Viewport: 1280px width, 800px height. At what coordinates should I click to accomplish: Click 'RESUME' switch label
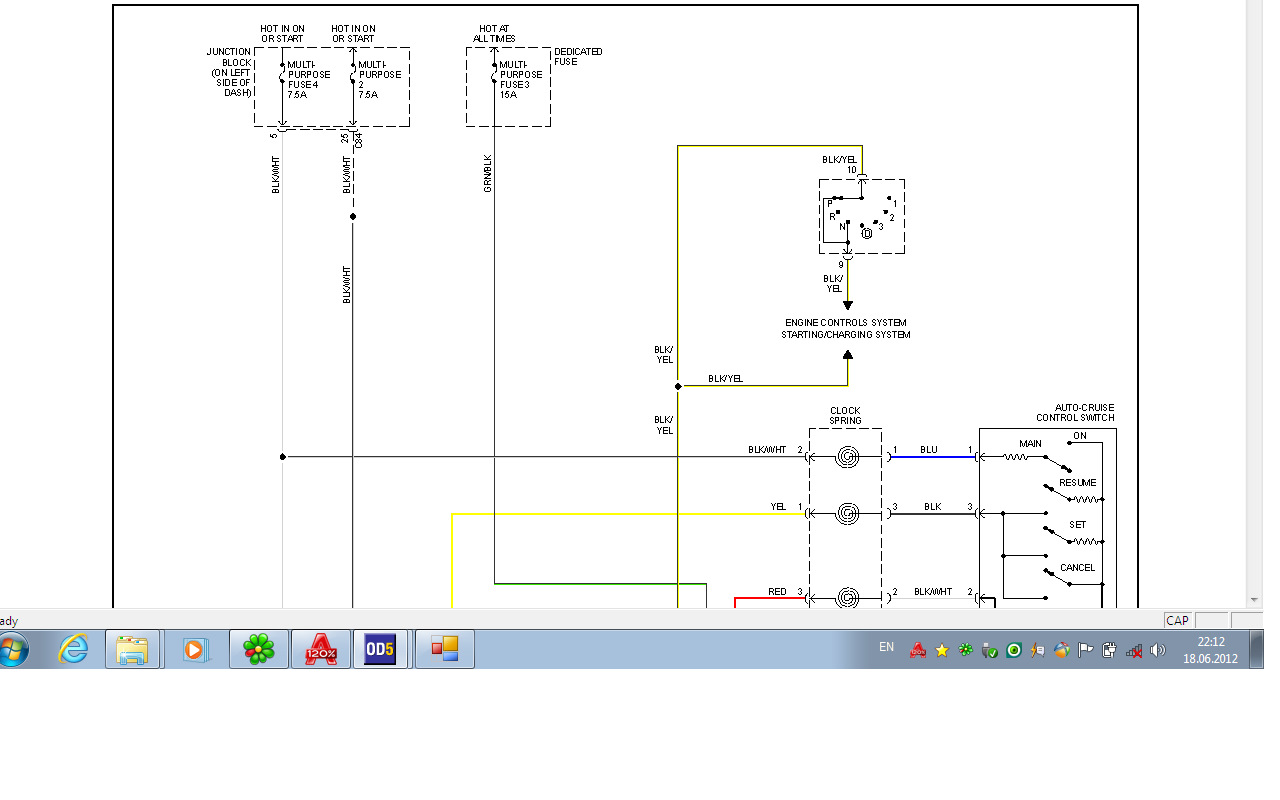point(1078,483)
